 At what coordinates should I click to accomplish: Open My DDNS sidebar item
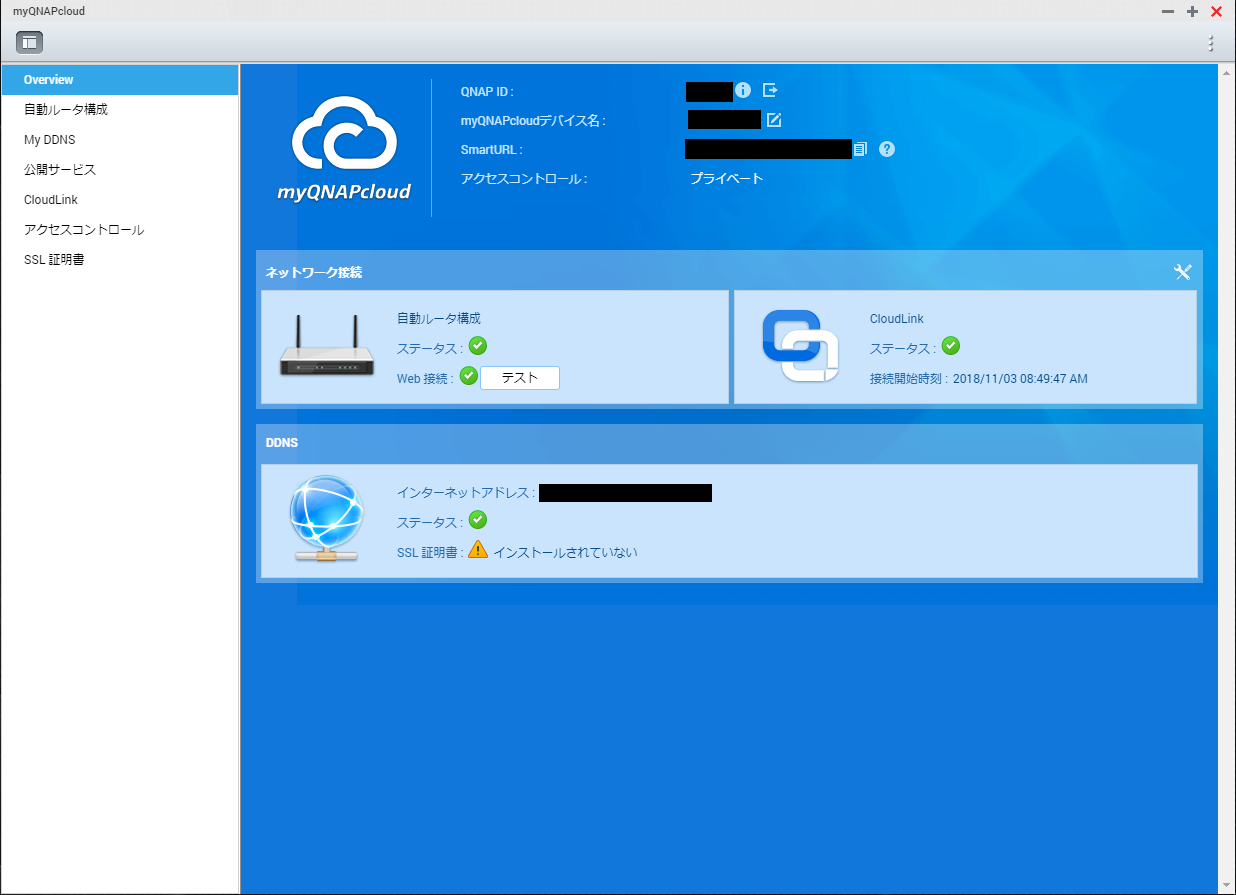pyautogui.click(x=120, y=140)
